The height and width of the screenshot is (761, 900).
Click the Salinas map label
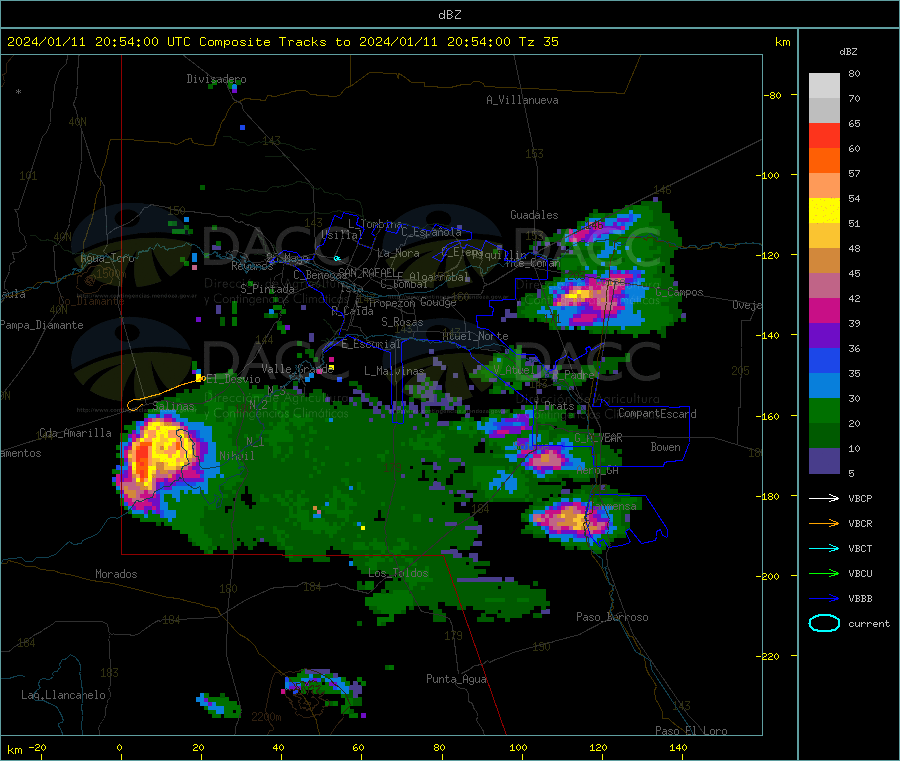pyautogui.click(x=173, y=406)
